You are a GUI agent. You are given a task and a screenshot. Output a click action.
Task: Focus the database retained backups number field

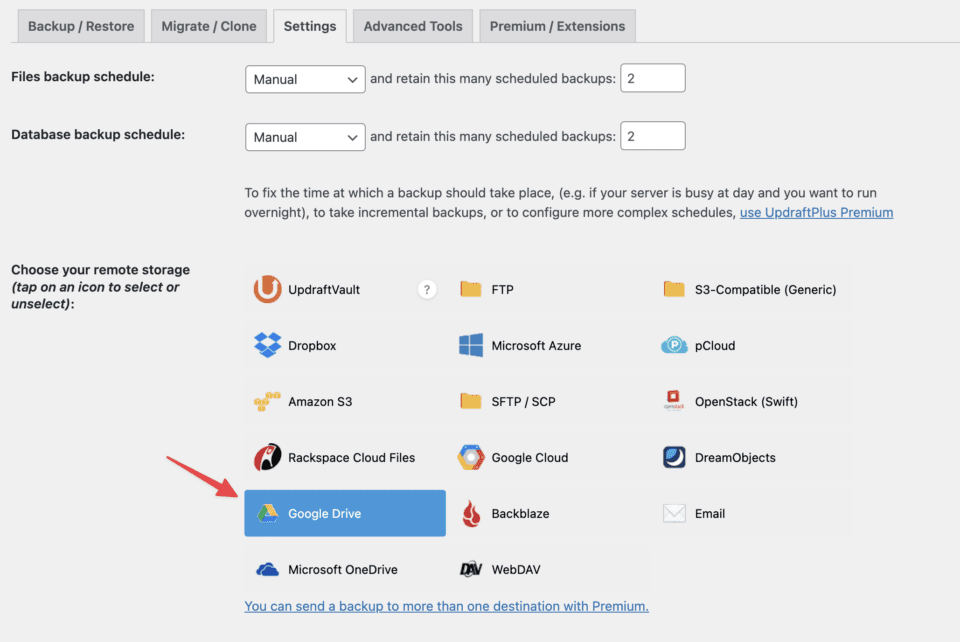click(653, 136)
